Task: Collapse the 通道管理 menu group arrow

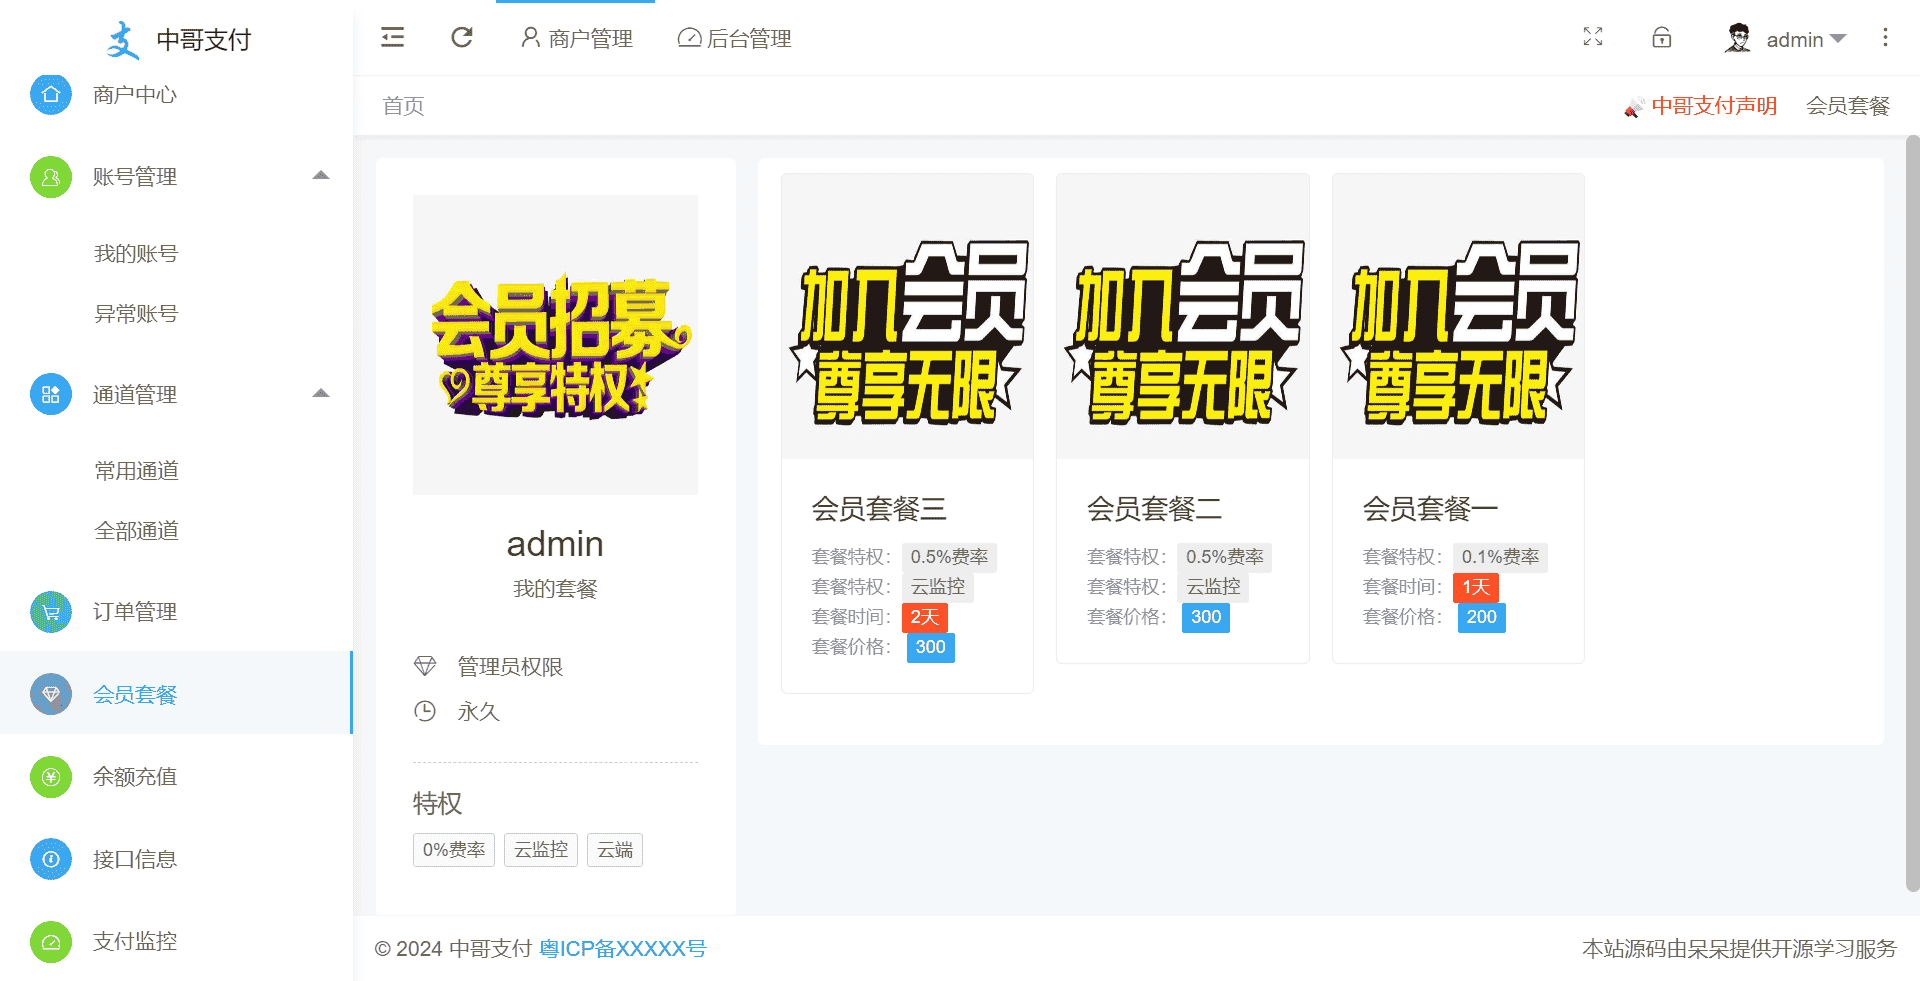Action: [x=321, y=394]
